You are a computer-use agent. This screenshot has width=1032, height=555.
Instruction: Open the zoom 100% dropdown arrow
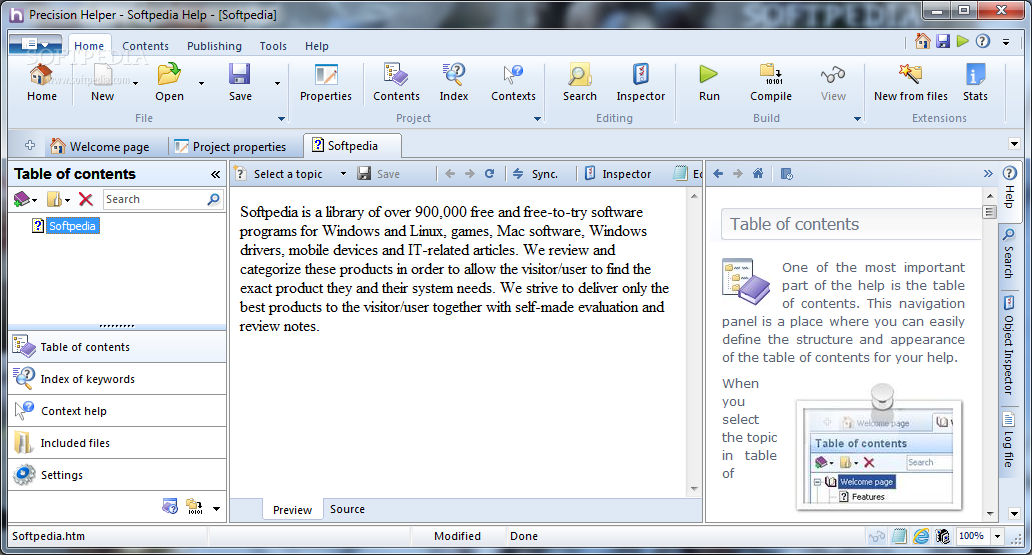pyautogui.click(x=997, y=537)
